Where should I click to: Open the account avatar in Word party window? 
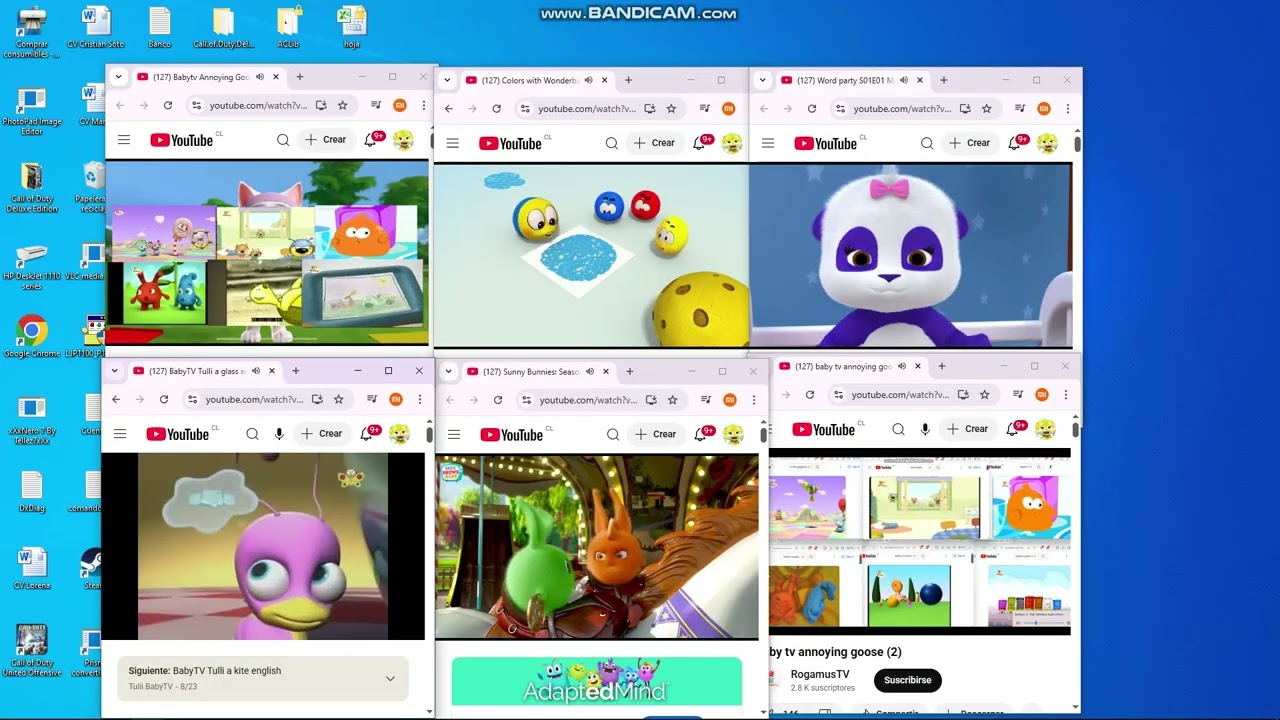[1047, 143]
